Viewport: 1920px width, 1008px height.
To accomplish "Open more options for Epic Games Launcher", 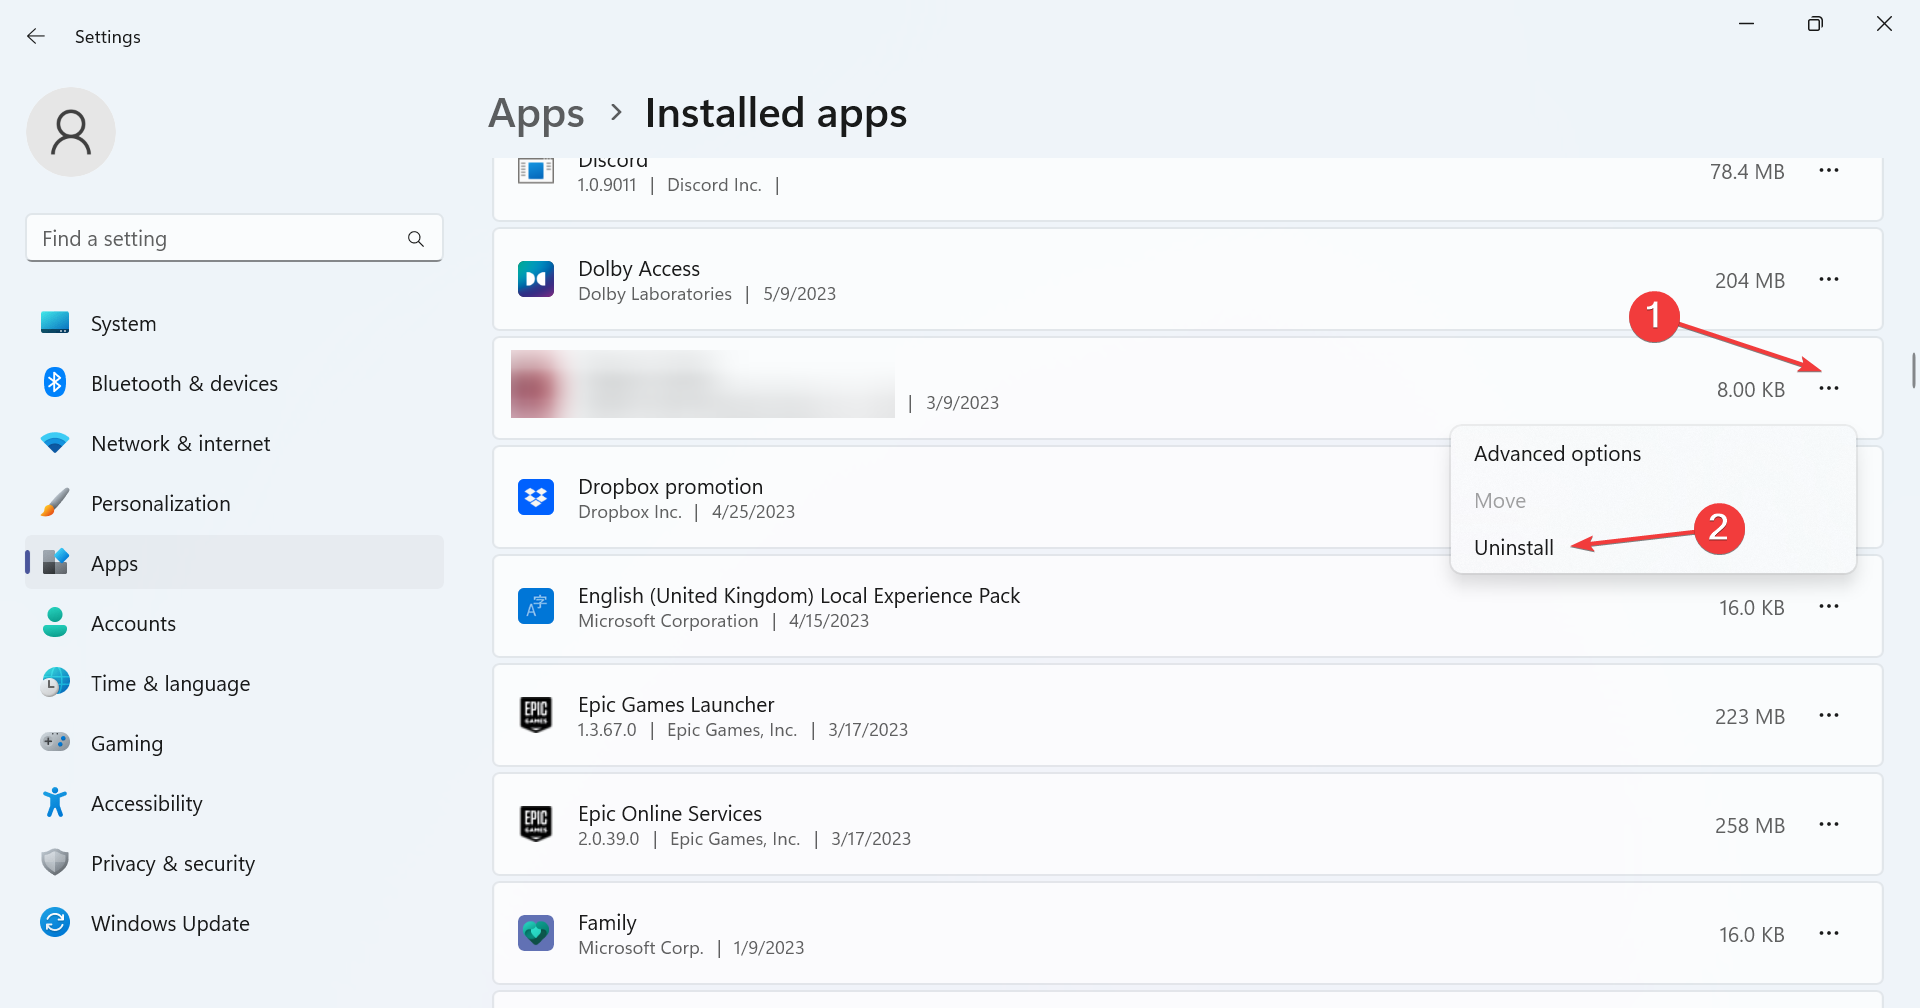I will coord(1829,716).
